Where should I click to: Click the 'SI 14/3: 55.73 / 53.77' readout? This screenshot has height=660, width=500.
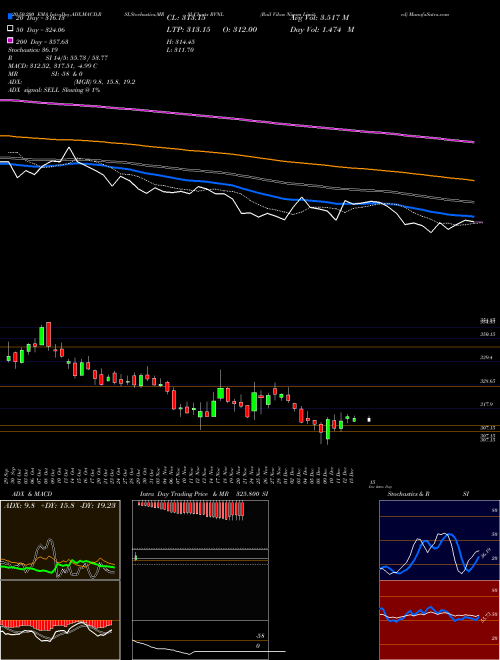point(77,58)
